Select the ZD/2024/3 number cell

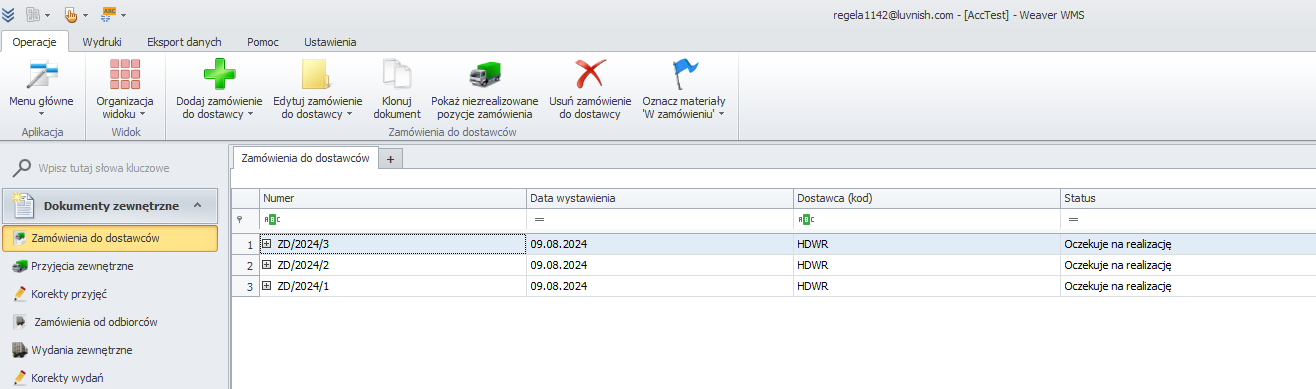392,243
